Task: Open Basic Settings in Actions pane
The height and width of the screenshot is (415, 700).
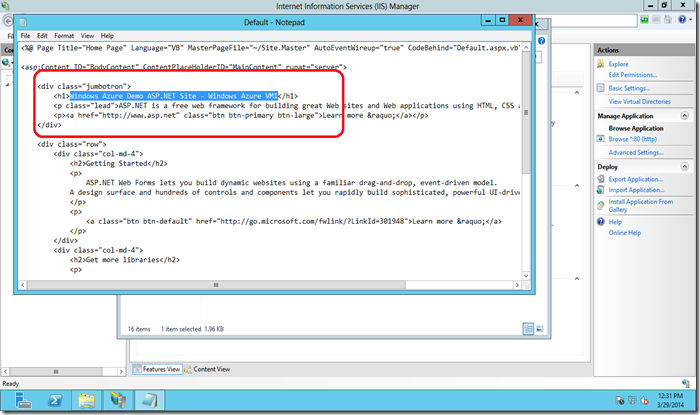Action: pyautogui.click(x=629, y=88)
